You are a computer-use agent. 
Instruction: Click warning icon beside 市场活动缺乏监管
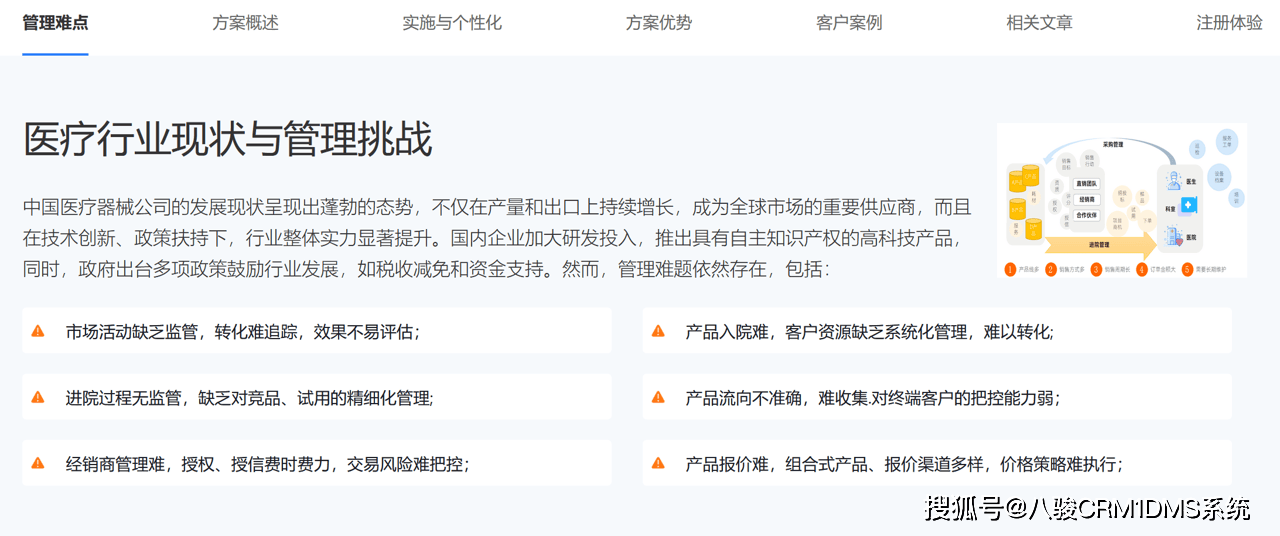tap(38, 331)
